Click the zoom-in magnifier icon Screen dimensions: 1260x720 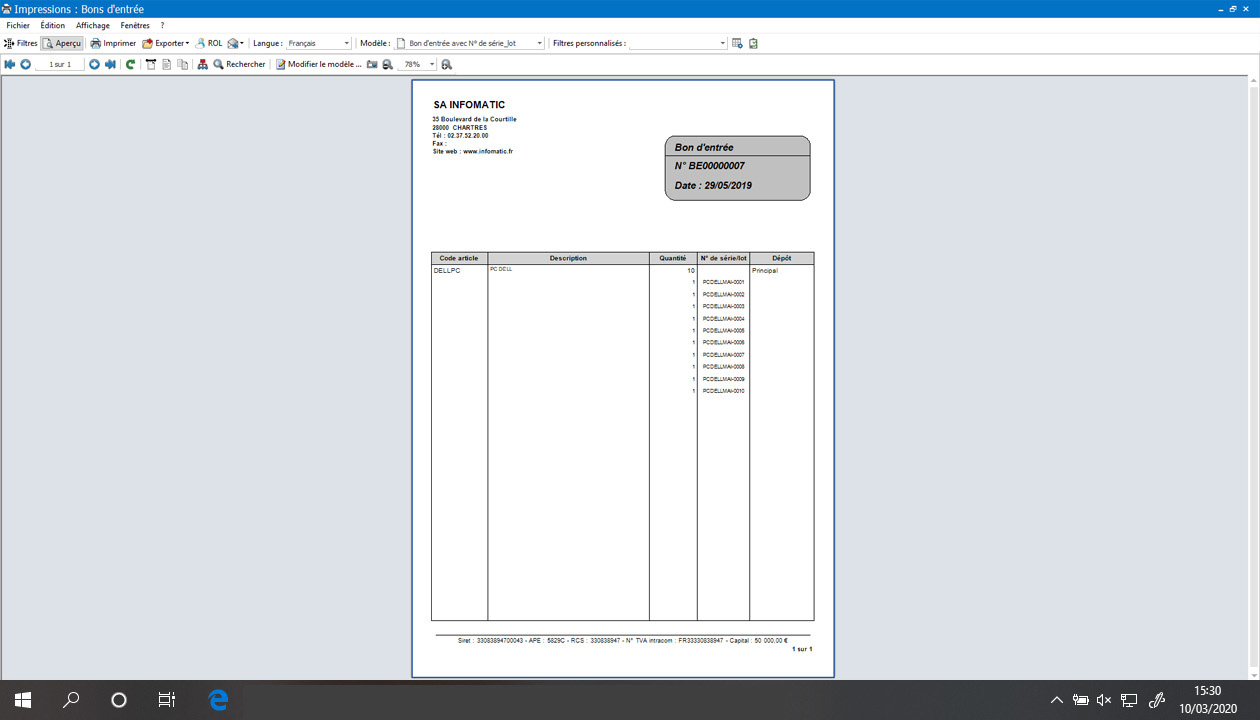pyautogui.click(x=446, y=64)
